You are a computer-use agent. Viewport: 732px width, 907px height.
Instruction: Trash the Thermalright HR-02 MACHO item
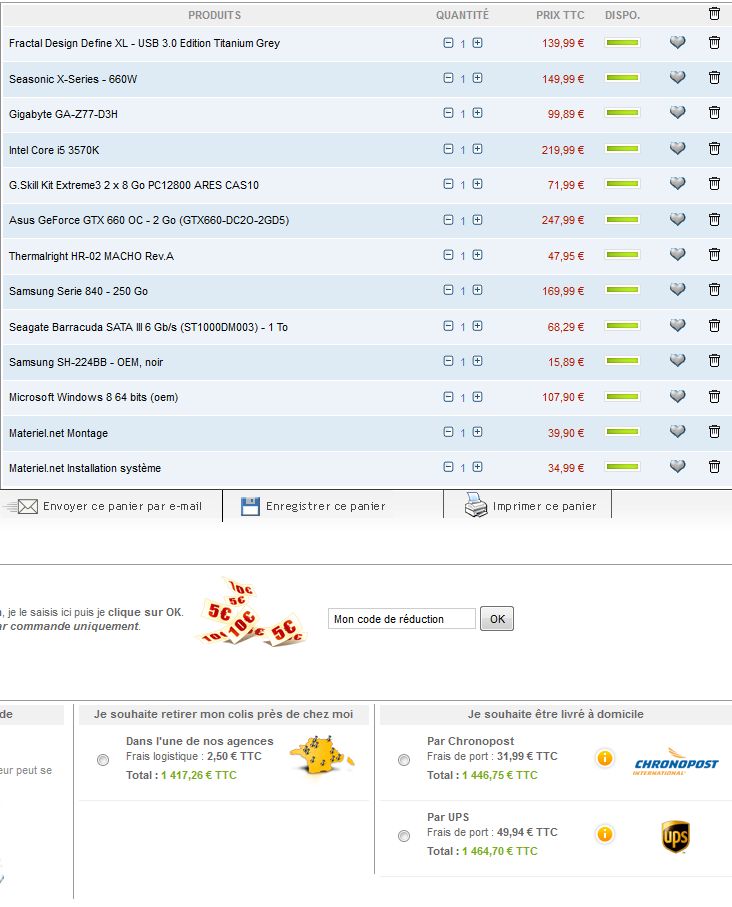(x=715, y=255)
